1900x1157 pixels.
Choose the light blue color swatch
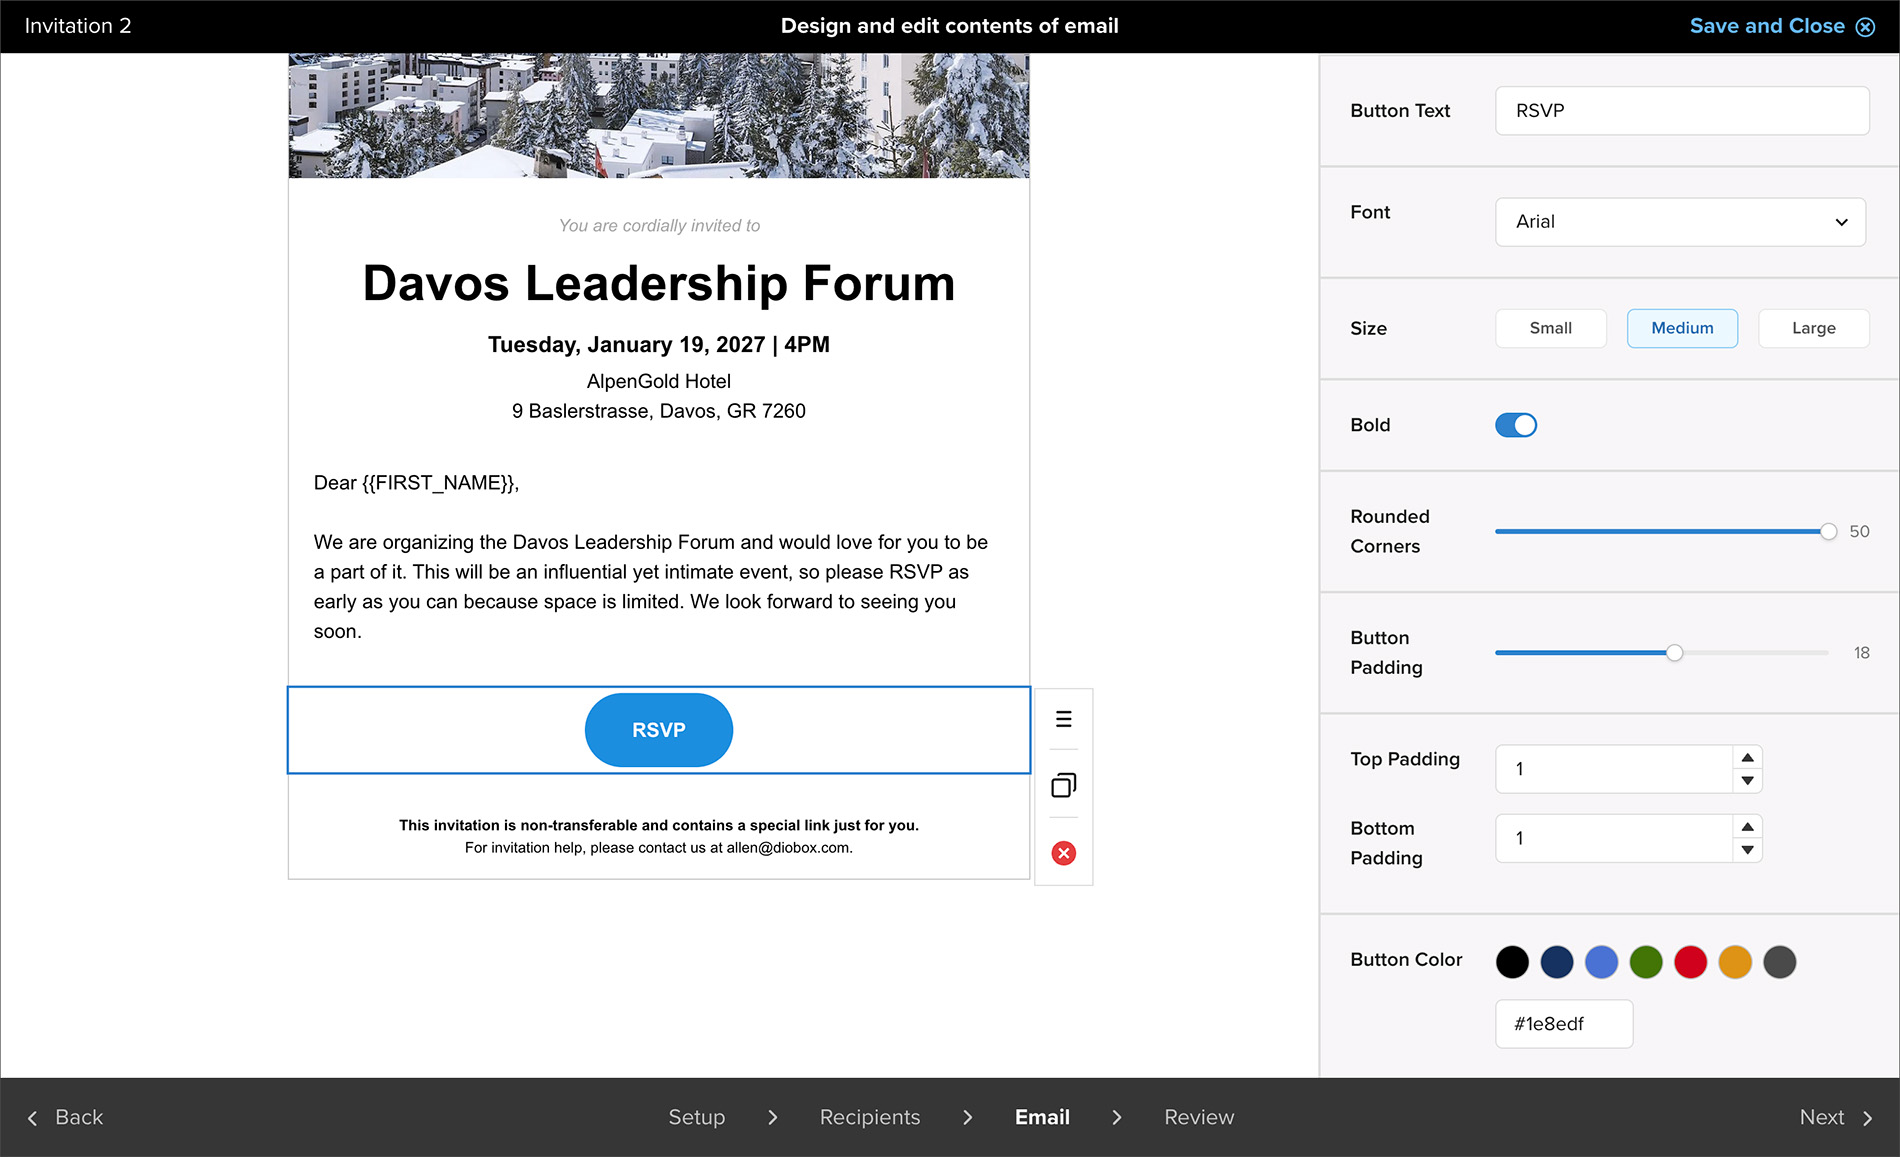click(1601, 962)
